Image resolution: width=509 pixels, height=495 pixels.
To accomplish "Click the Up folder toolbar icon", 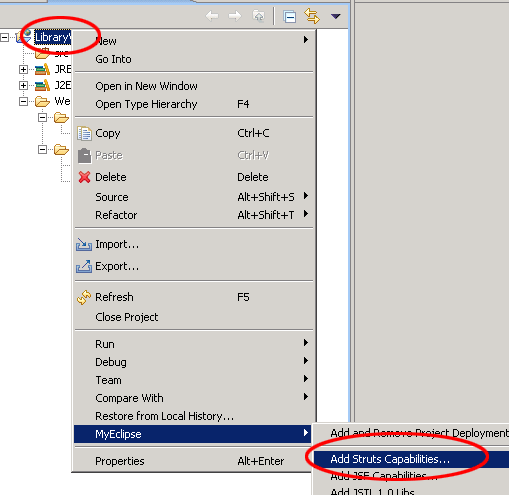I will 259,16.
